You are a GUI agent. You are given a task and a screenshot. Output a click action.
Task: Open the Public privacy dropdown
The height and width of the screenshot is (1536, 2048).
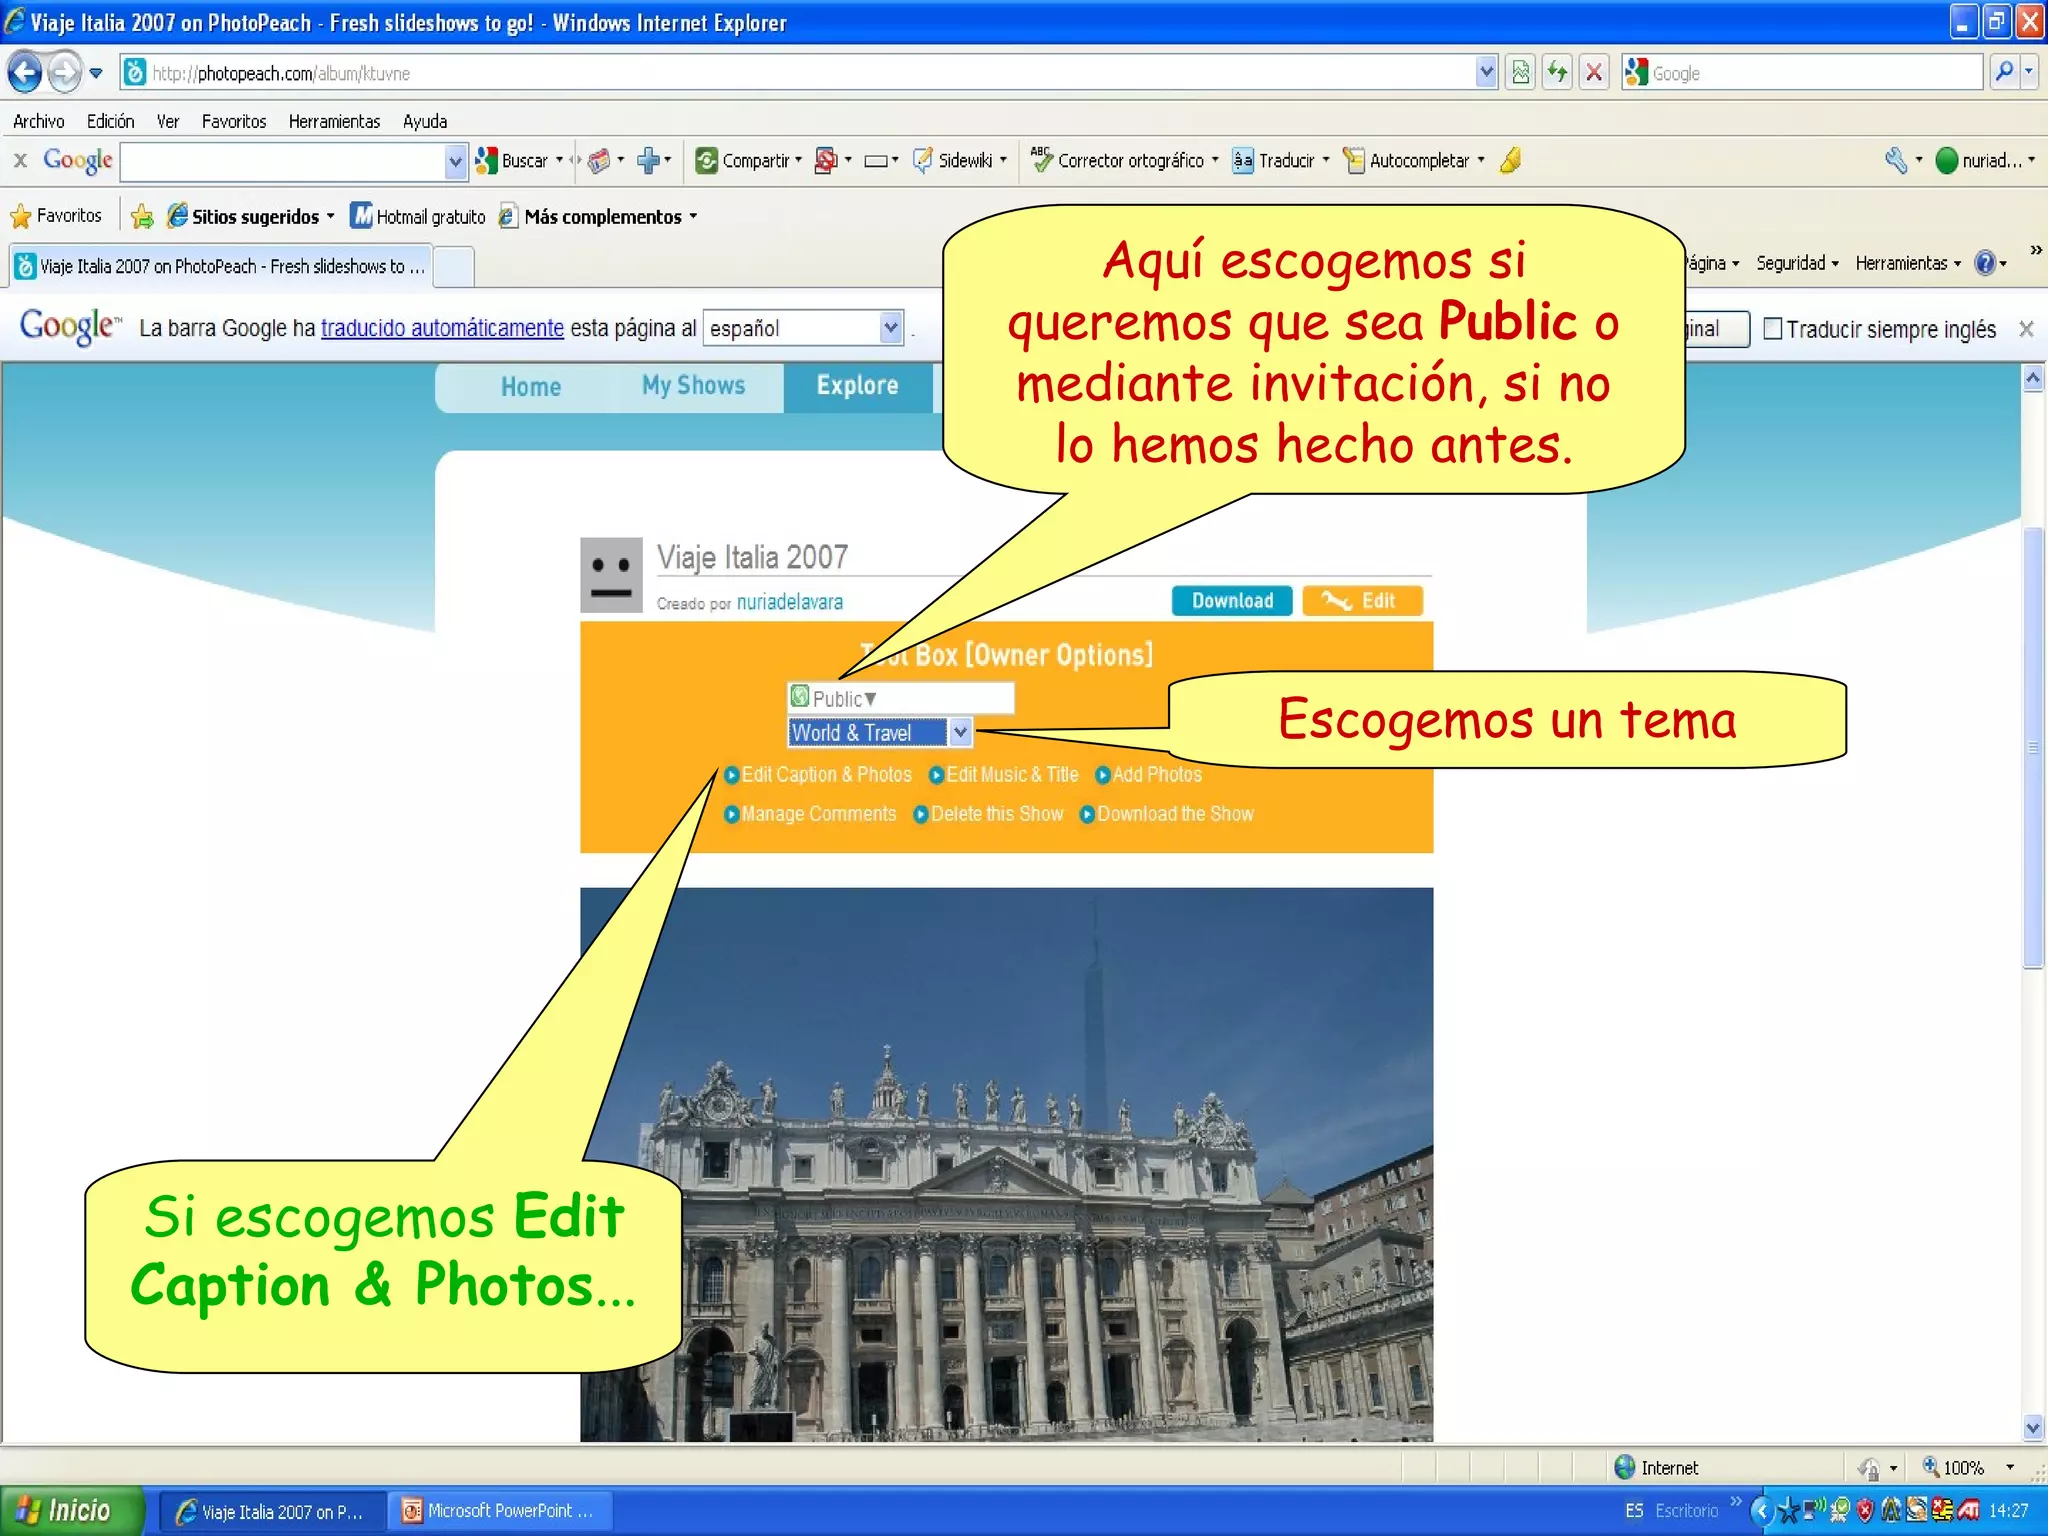[x=900, y=698]
